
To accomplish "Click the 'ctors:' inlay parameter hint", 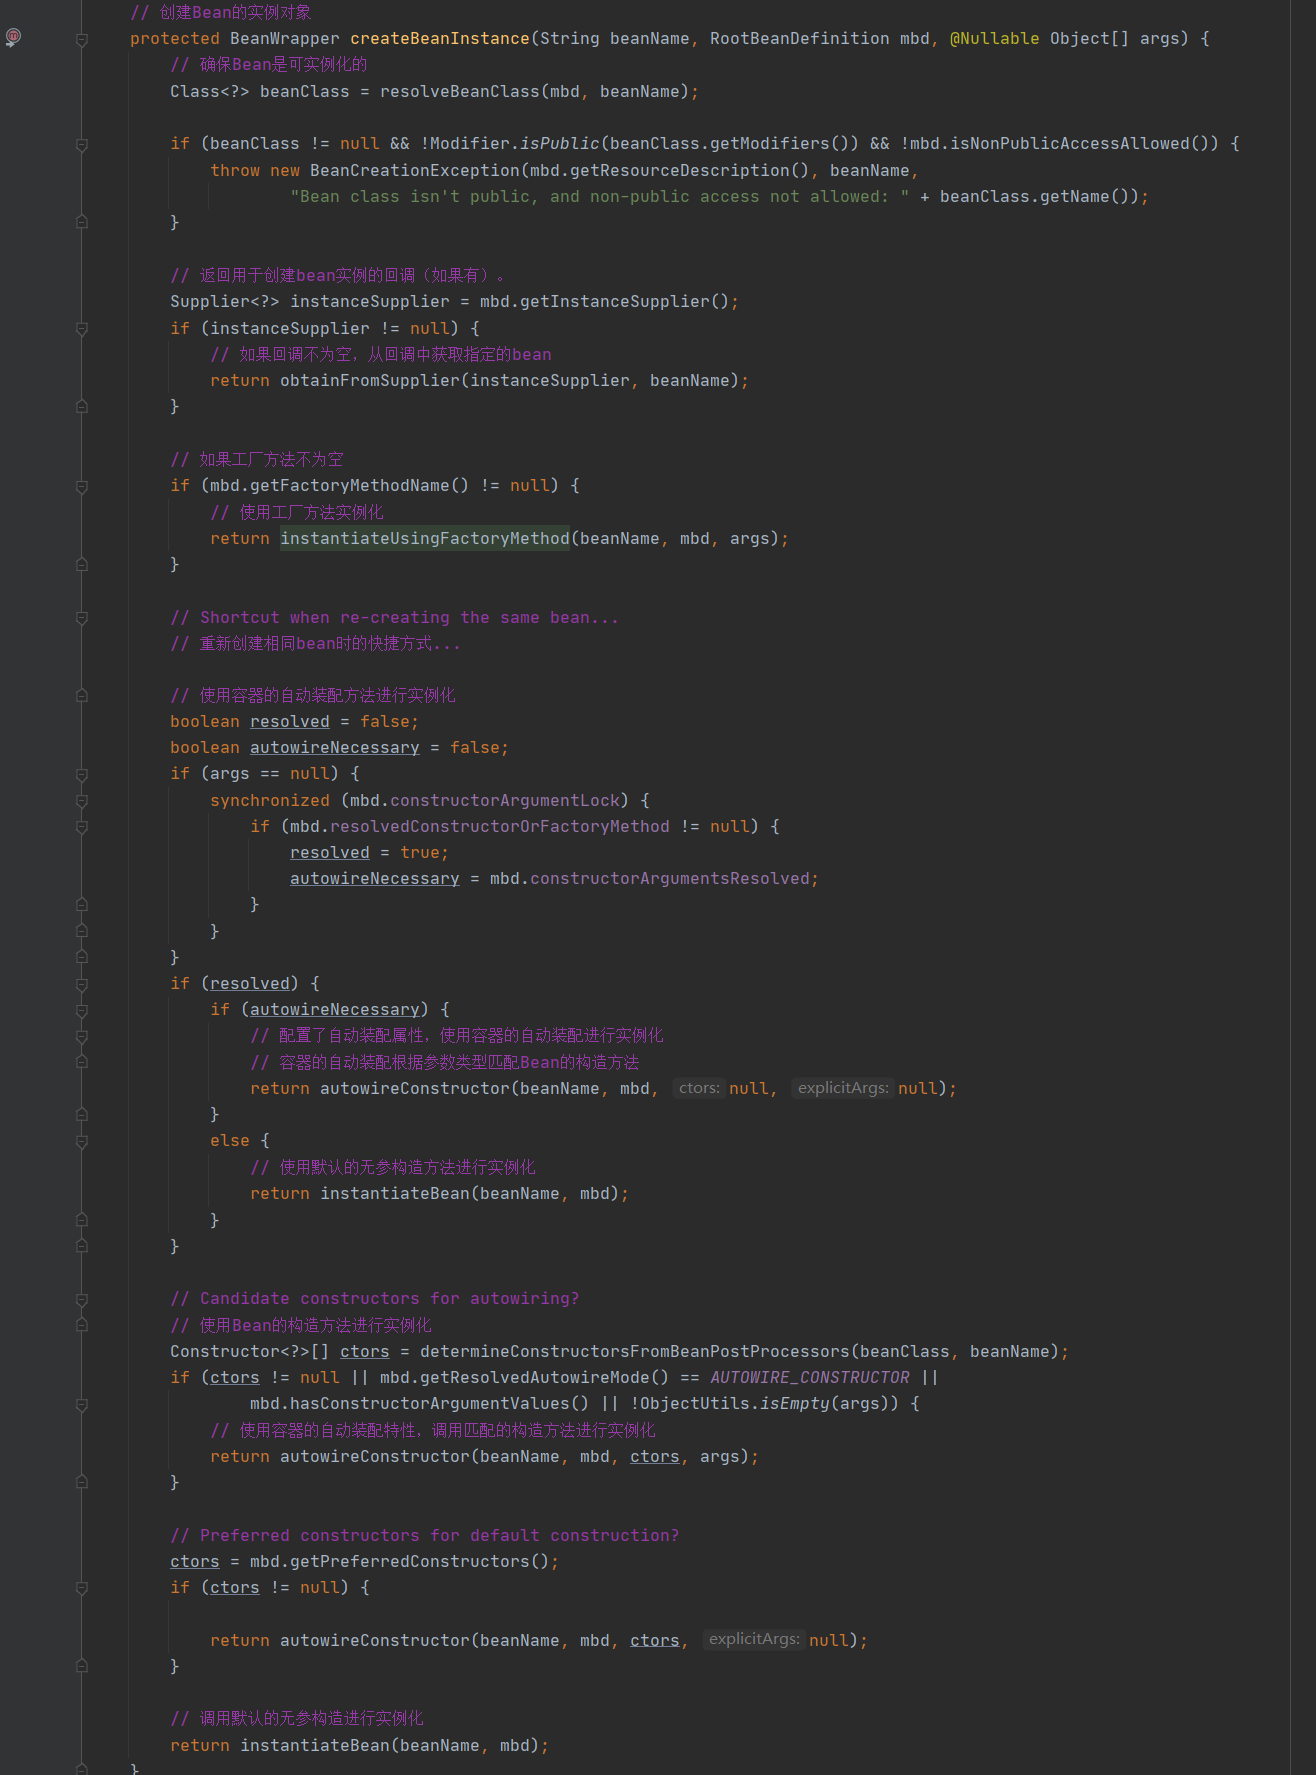I will pos(699,1088).
